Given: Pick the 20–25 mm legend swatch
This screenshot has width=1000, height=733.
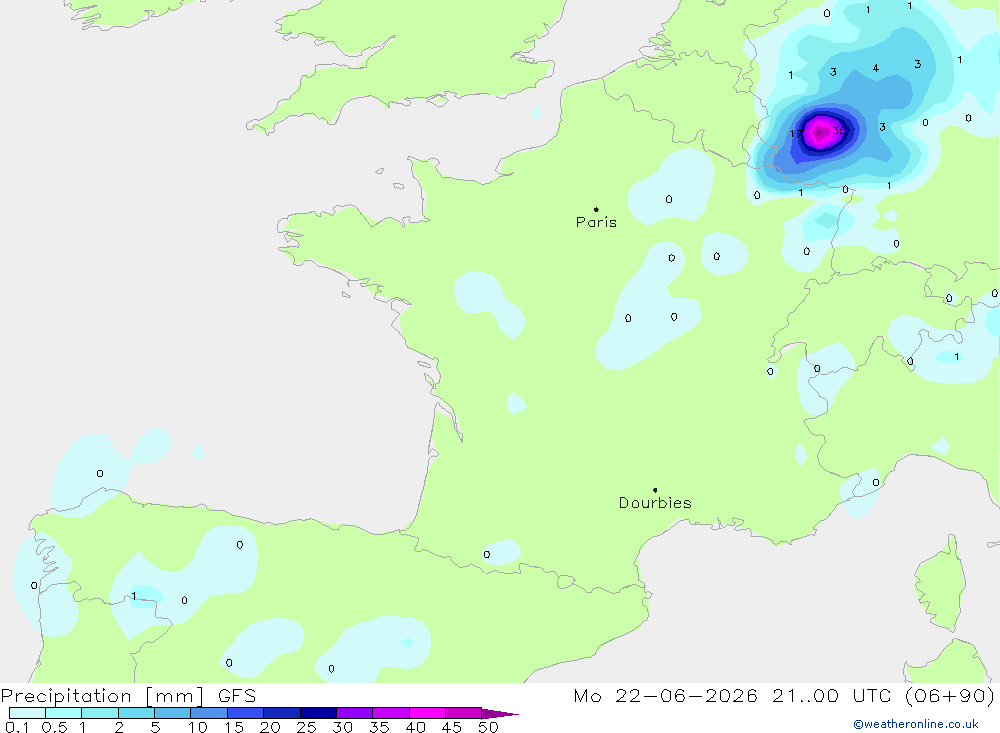Looking at the screenshot, I should [282, 713].
